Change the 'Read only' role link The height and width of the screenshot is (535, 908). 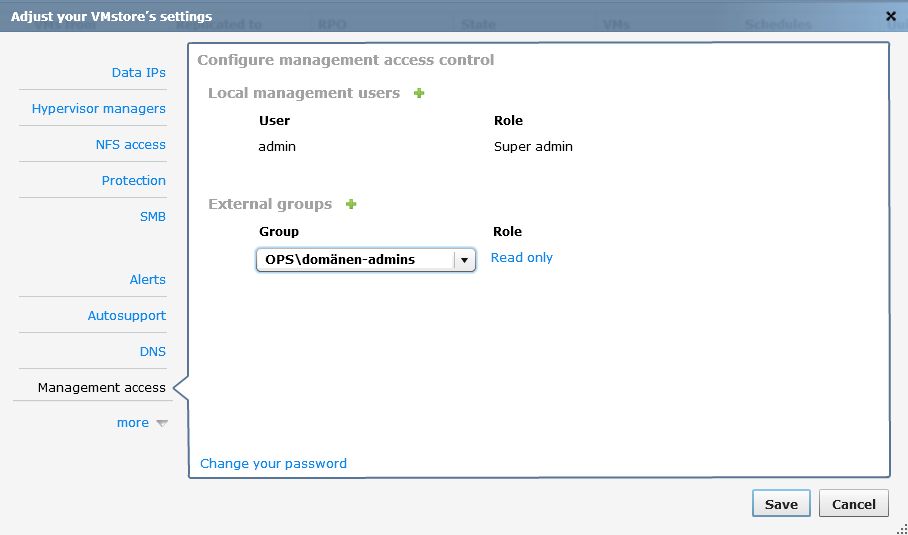tap(521, 258)
